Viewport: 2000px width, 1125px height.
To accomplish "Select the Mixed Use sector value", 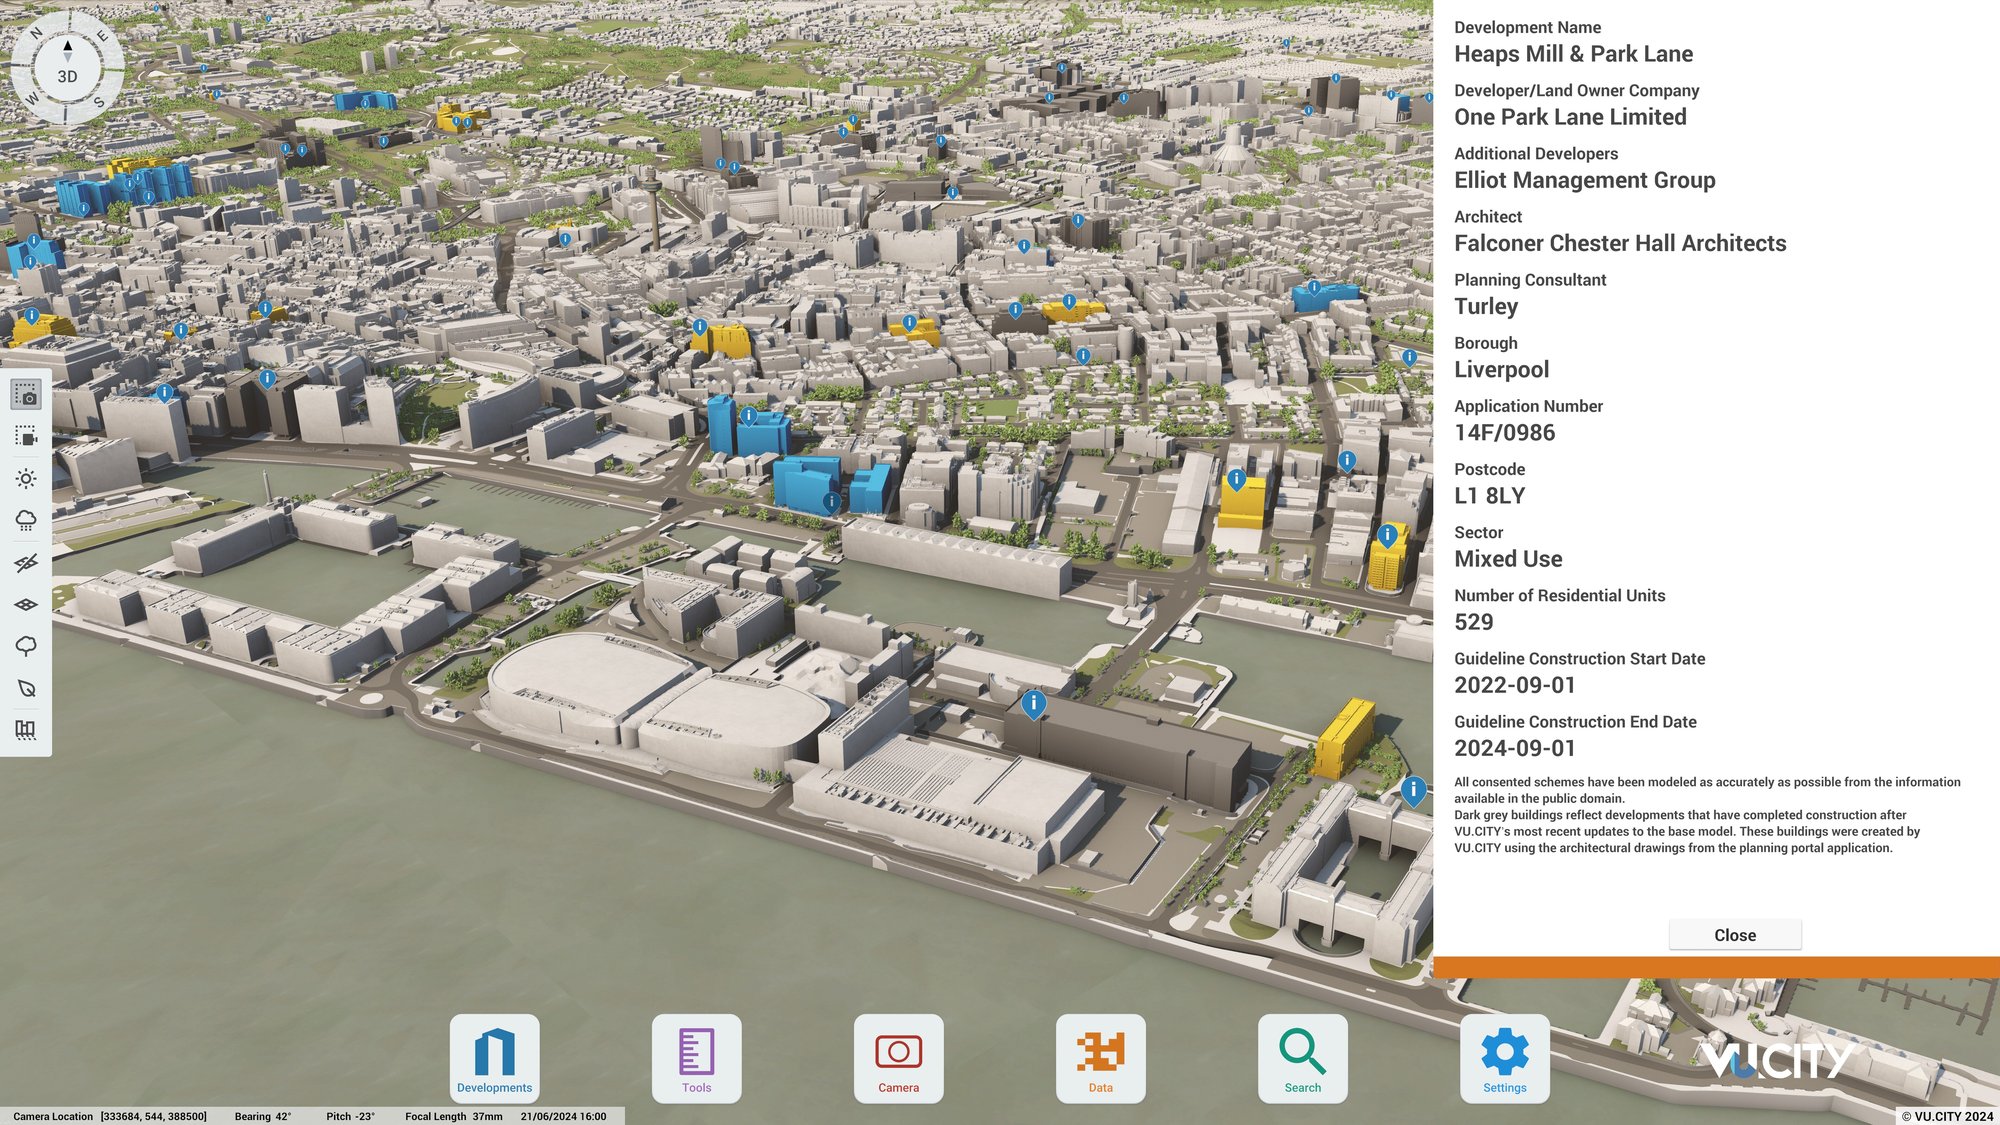I will tap(1508, 558).
